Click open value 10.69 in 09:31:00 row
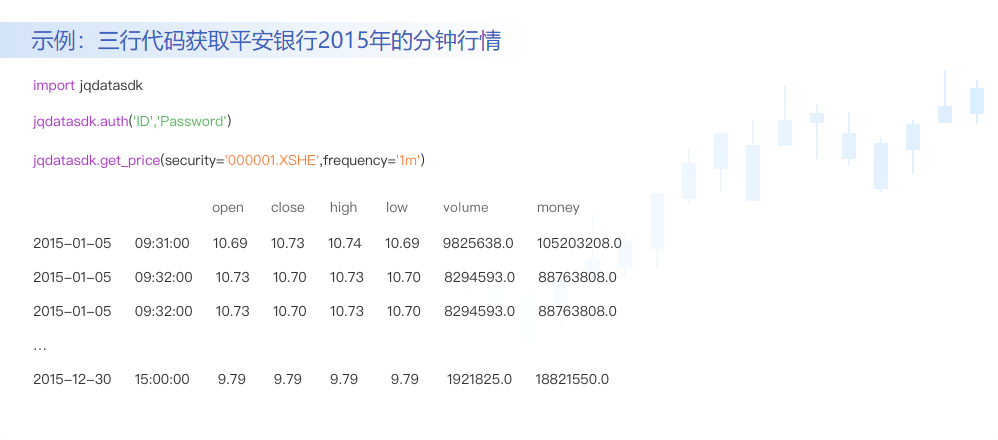 pyautogui.click(x=230, y=243)
